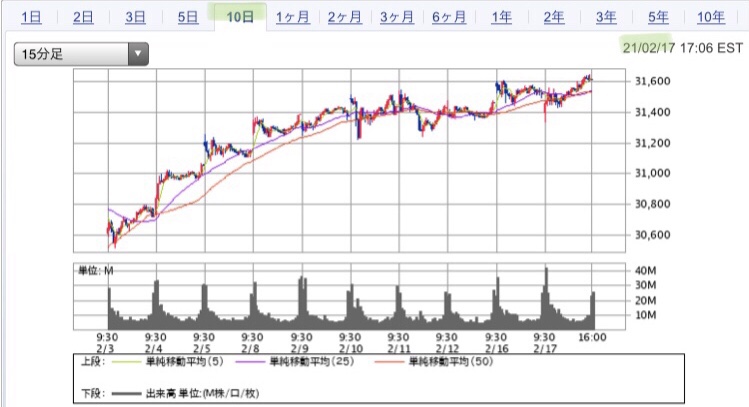Screen dimensions: 749x407
Task: Click the 上段: legend row label
Action: pos(93,362)
